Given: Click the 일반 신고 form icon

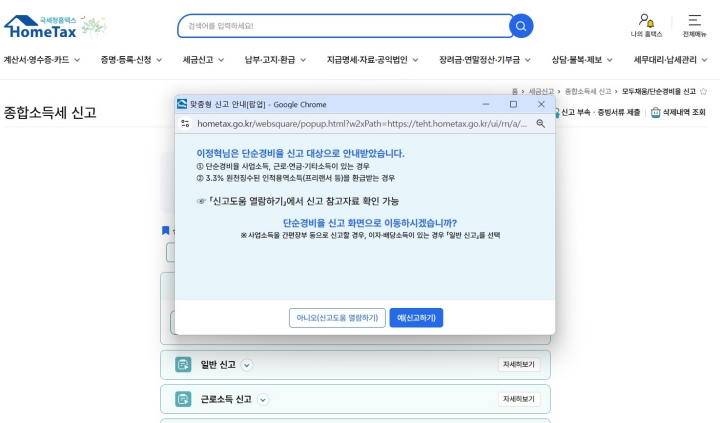Looking at the screenshot, I should pos(183,365).
